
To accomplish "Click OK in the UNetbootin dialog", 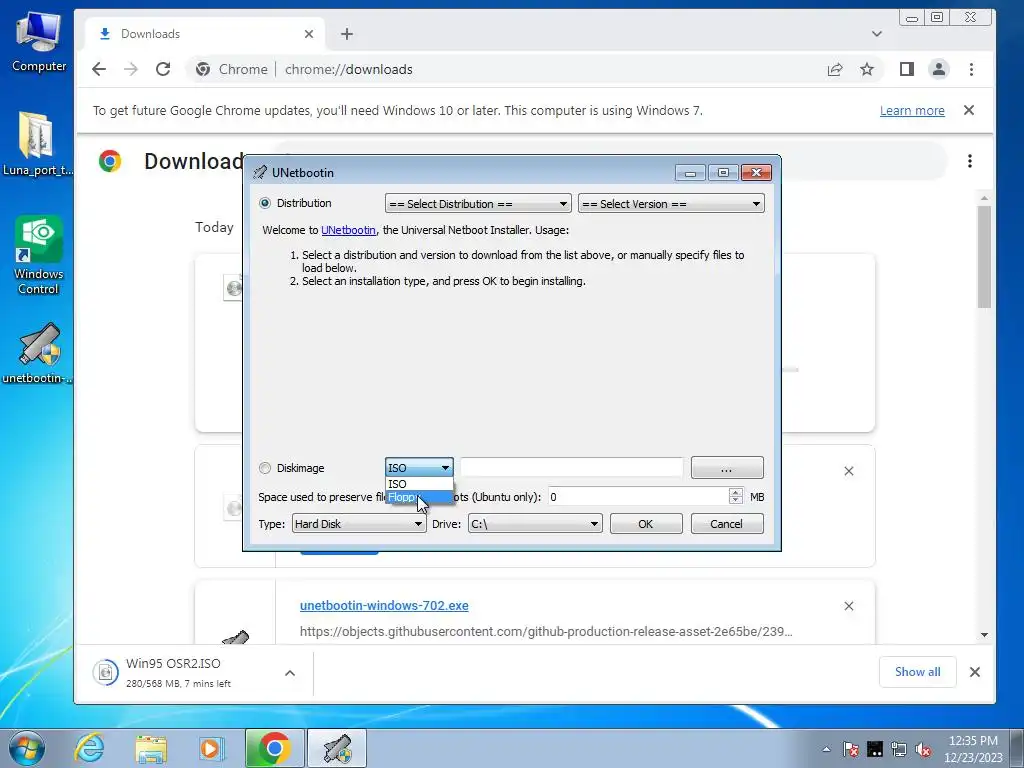I will click(646, 524).
